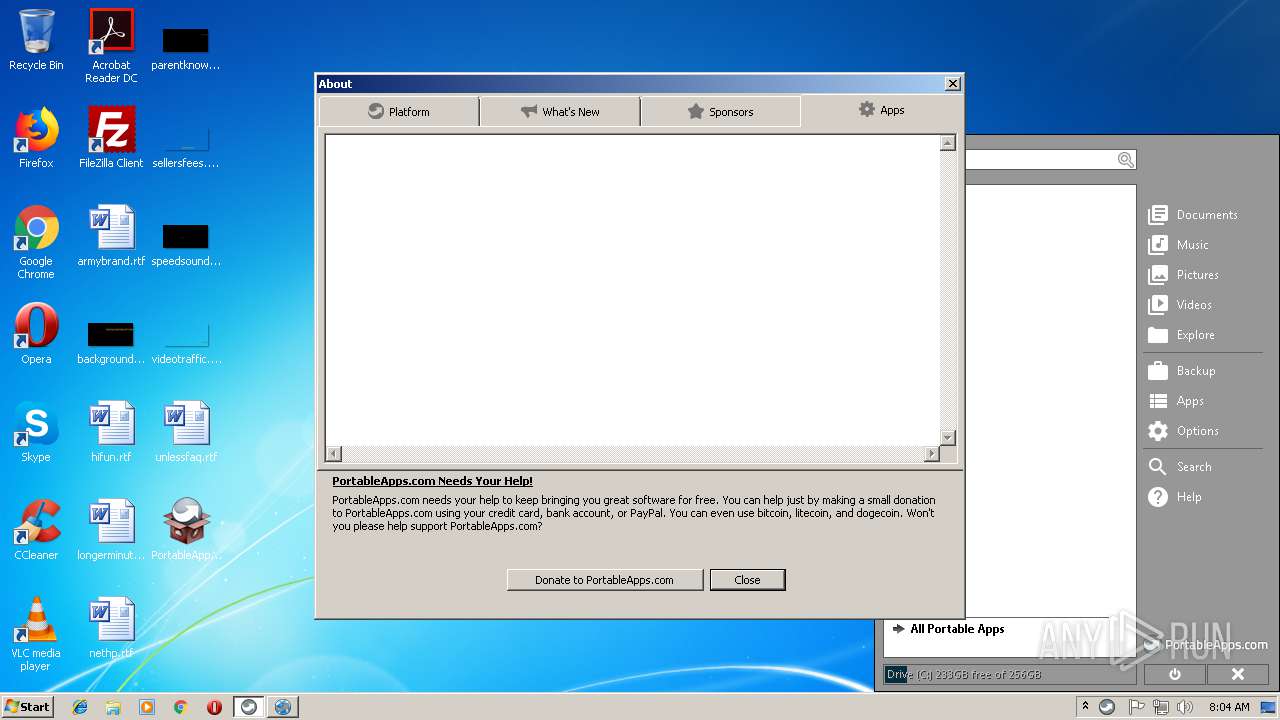Click the PortableApps.com logo in menu

pos(1207,645)
